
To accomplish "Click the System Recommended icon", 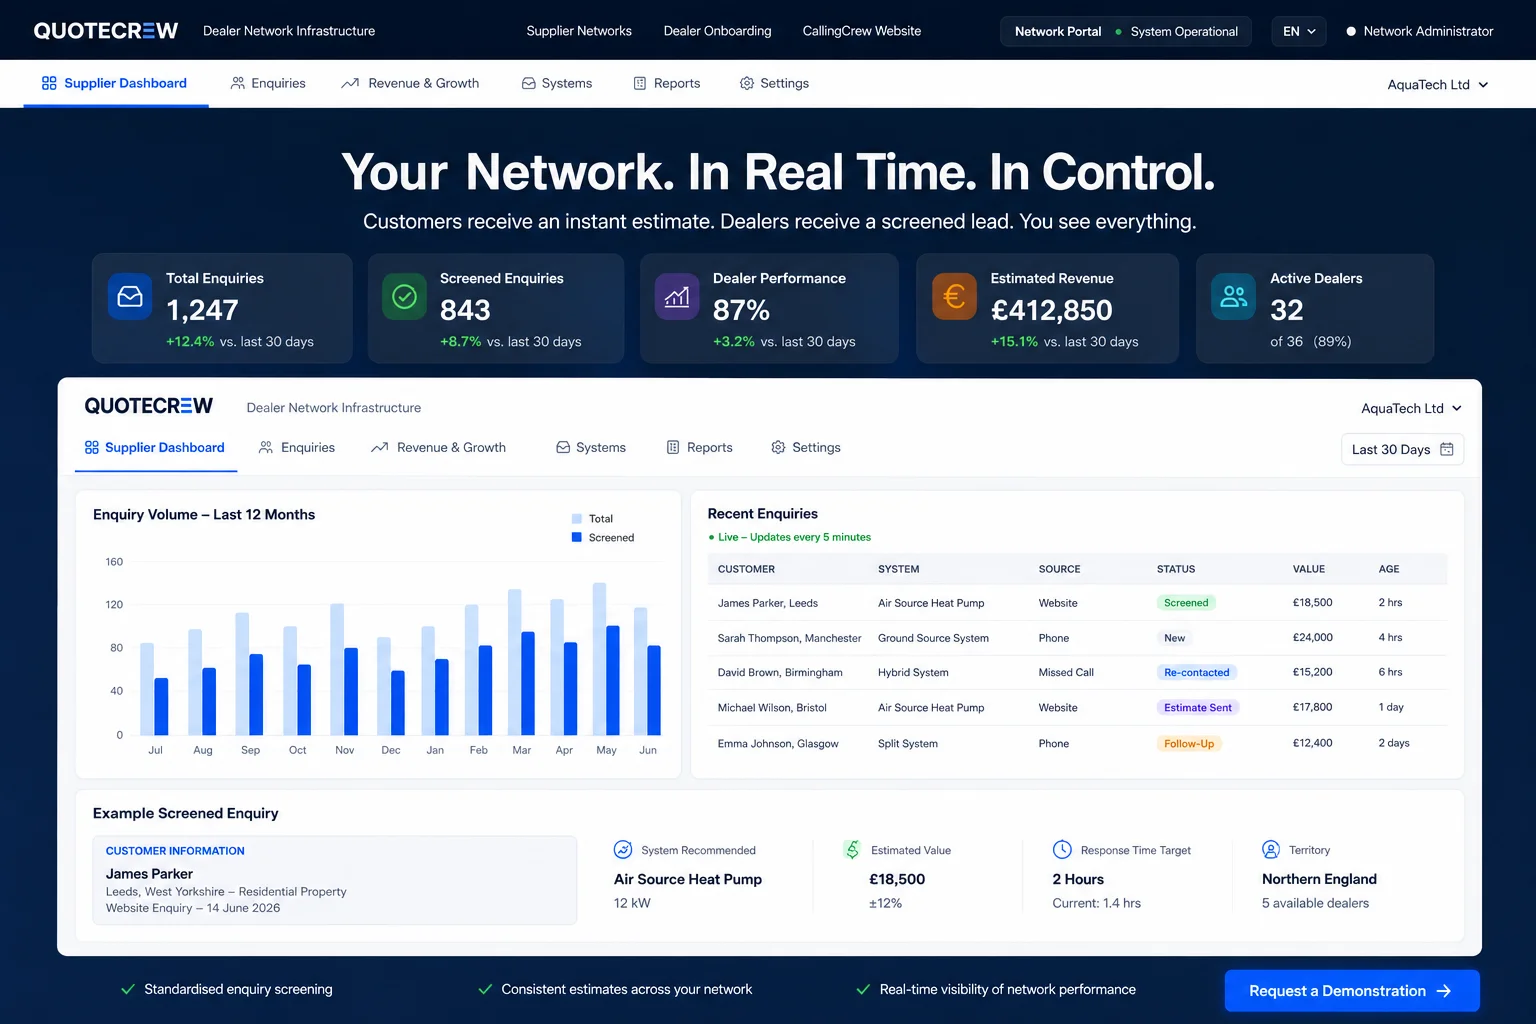I will [623, 850].
